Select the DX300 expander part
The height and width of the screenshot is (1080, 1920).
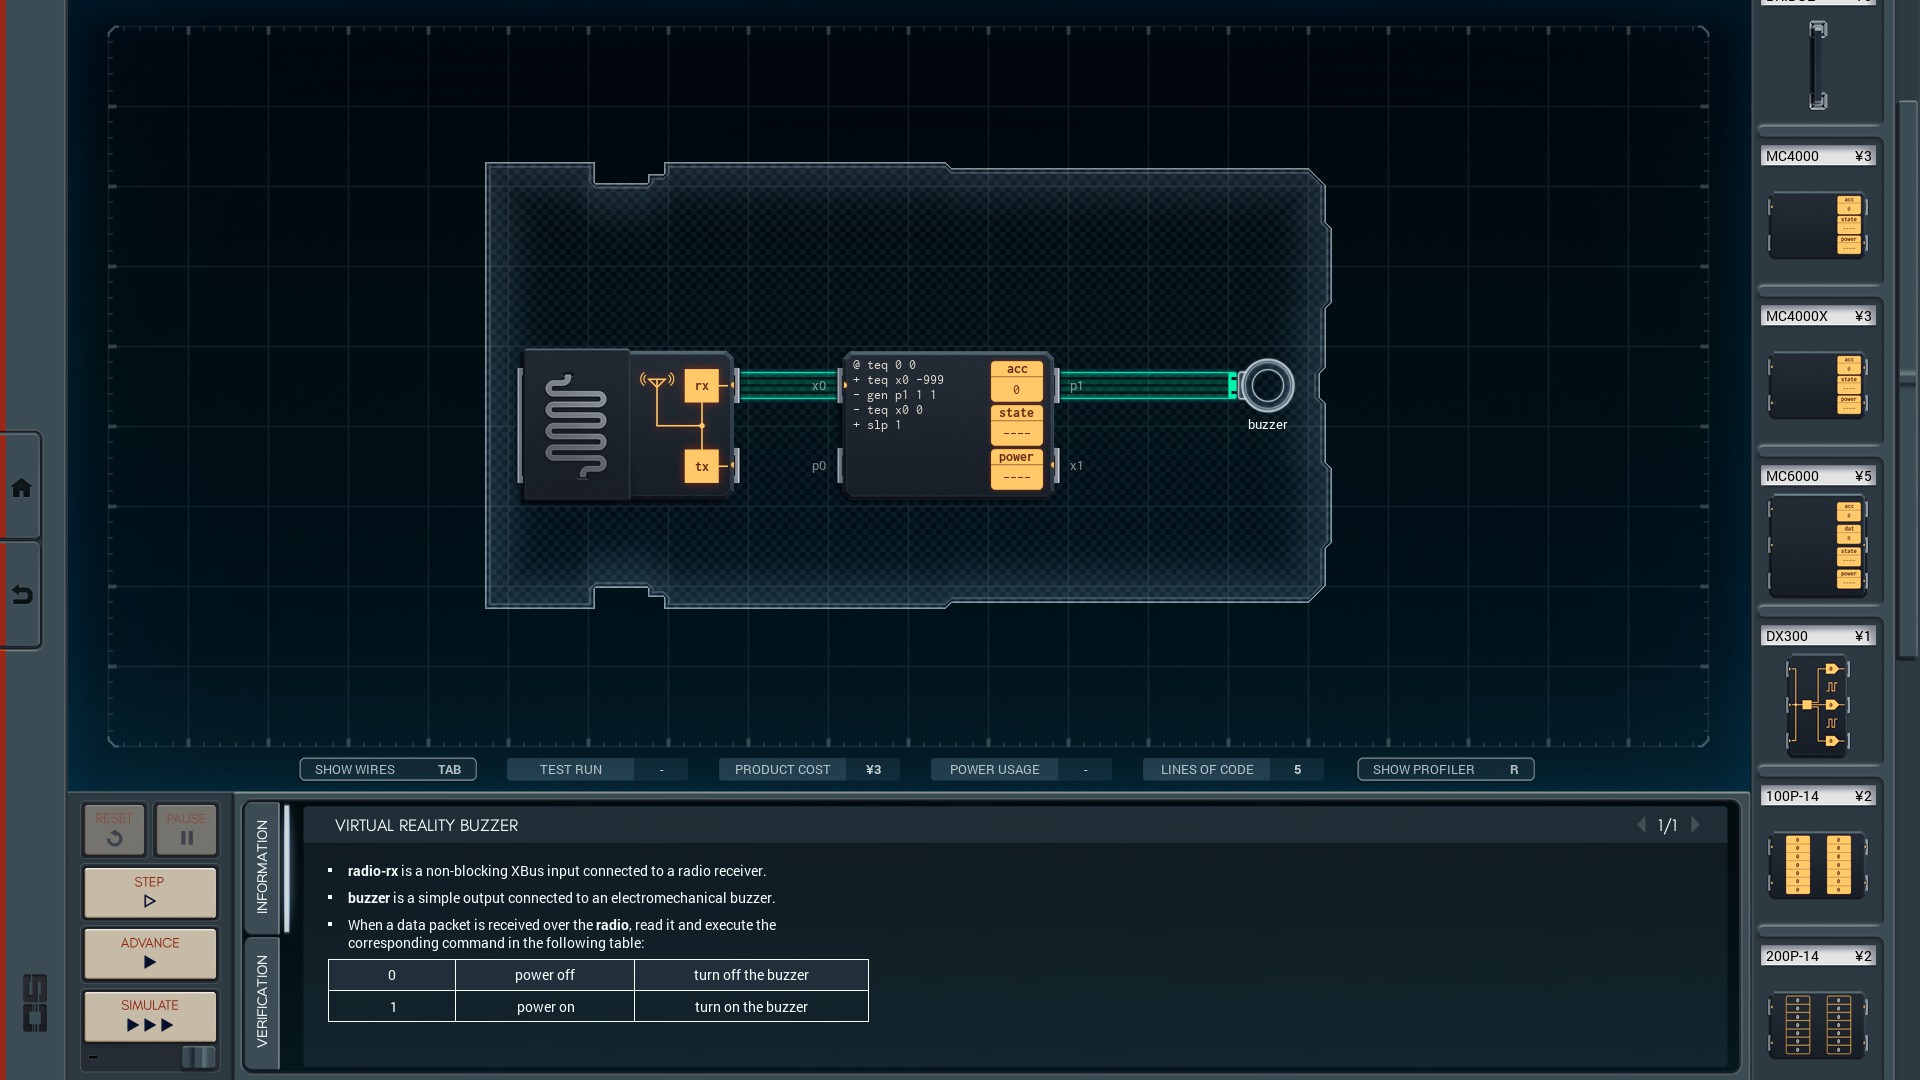click(1817, 705)
